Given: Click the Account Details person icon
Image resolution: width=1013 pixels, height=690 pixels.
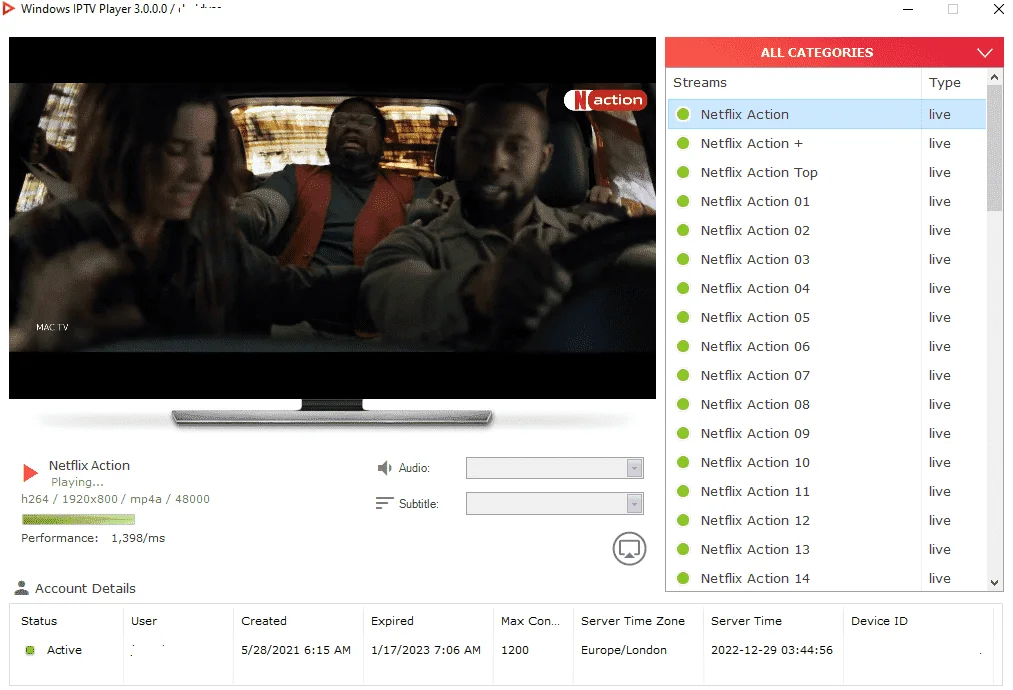Looking at the screenshot, I should [x=22, y=588].
